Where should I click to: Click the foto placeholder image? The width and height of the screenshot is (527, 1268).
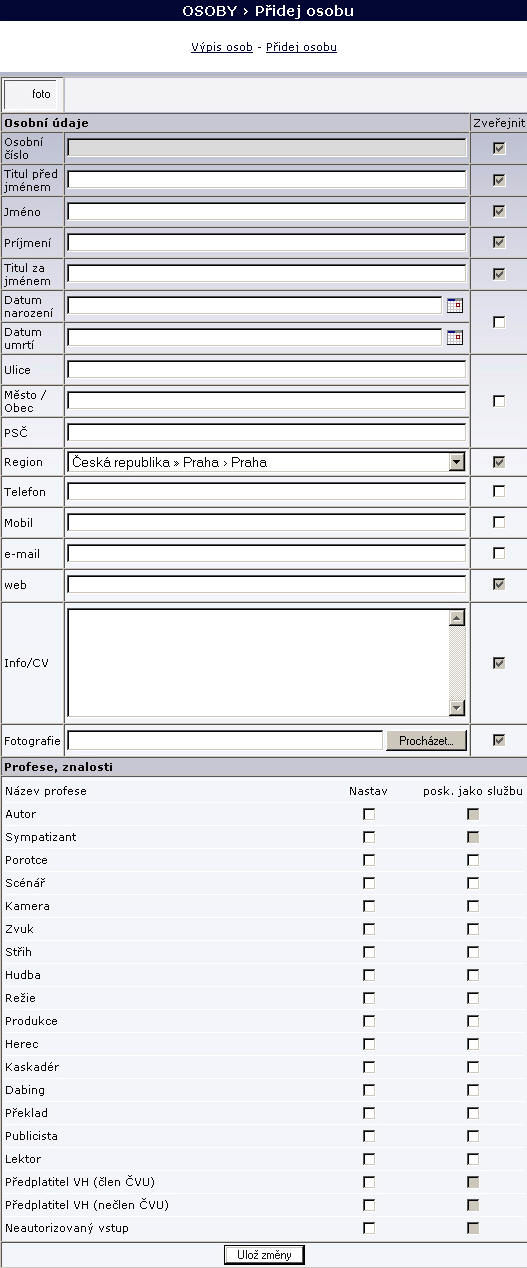tap(33, 94)
